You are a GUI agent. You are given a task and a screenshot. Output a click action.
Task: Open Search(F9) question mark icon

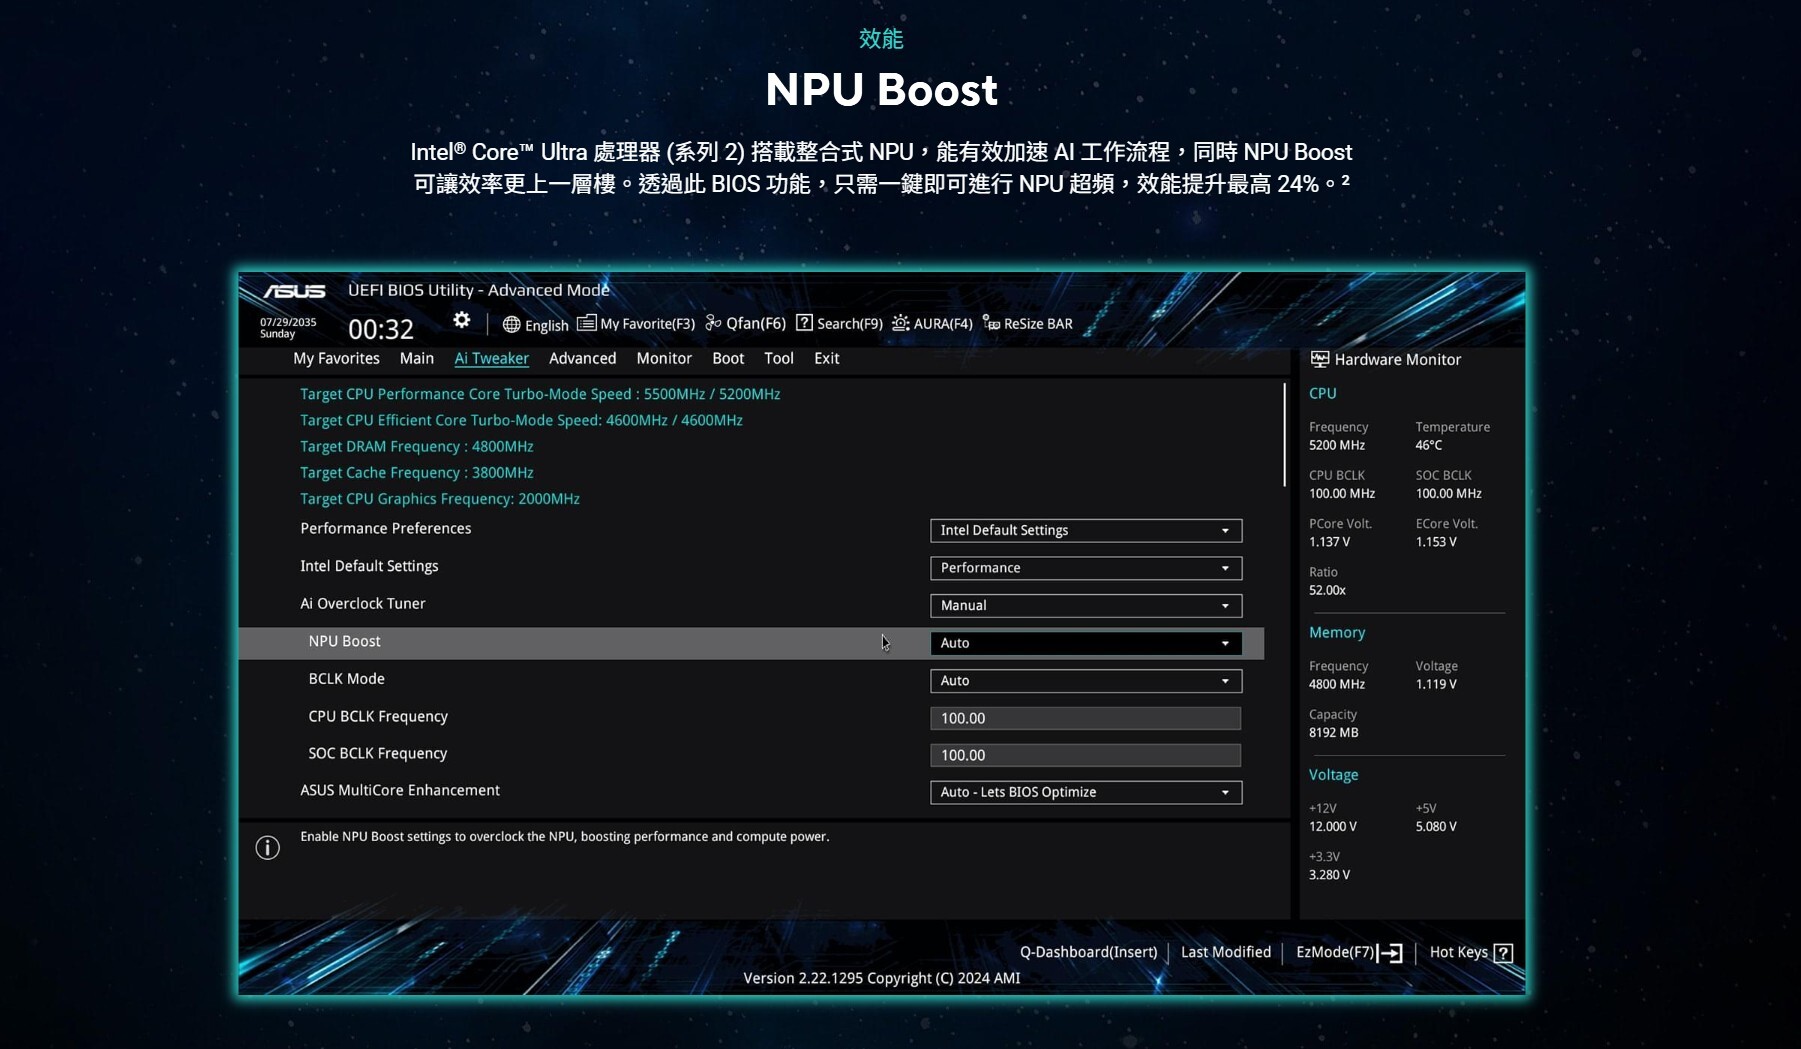[804, 323]
